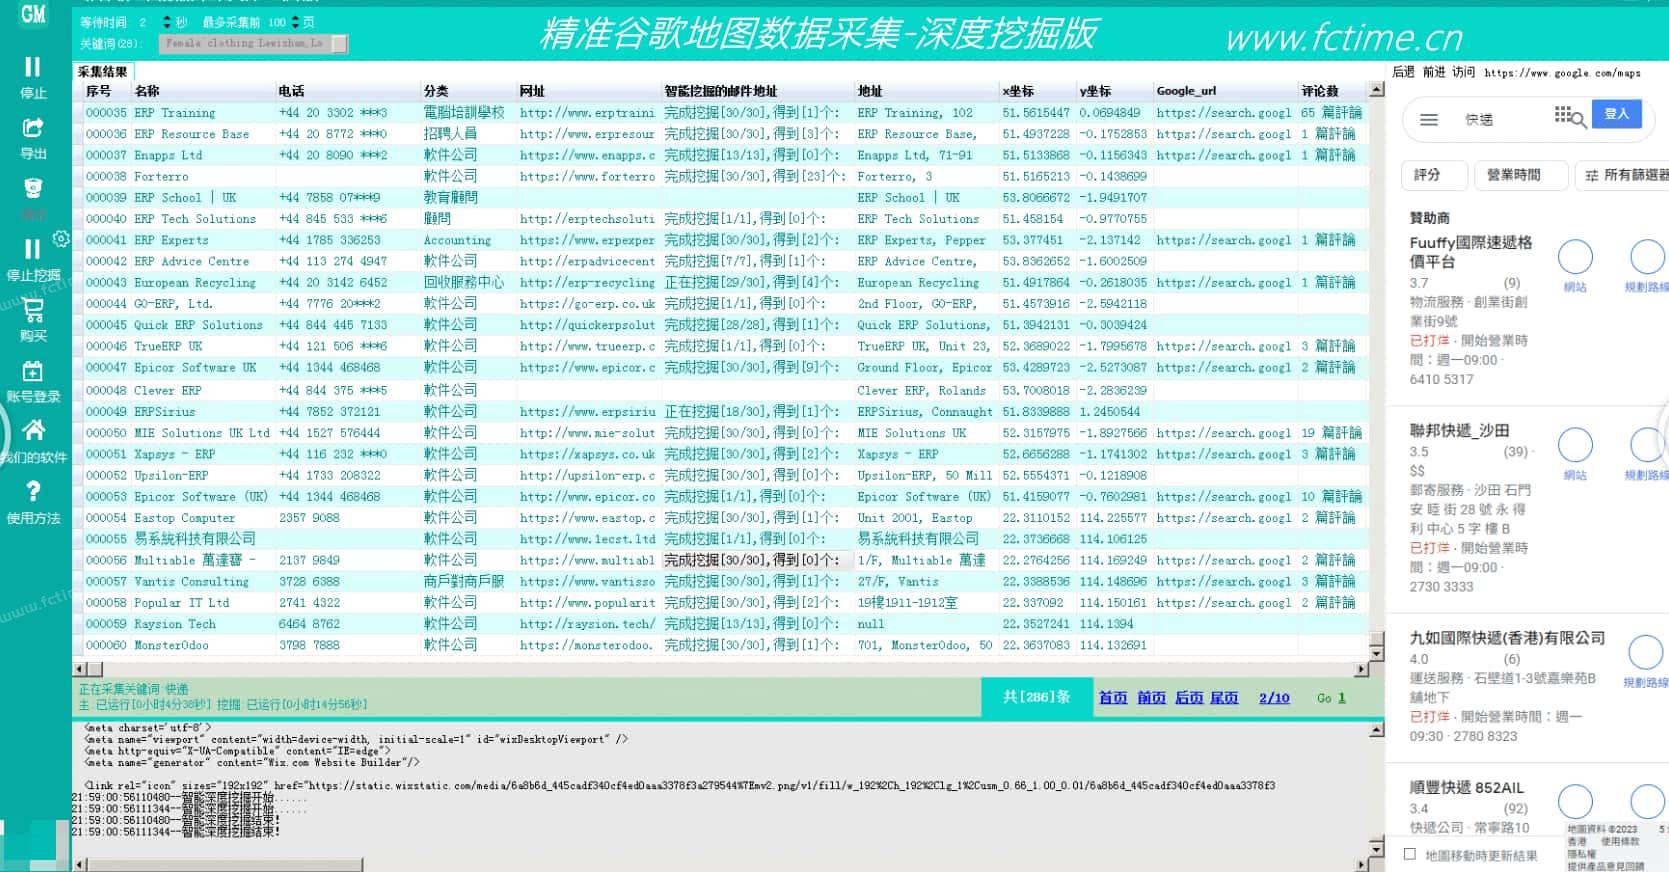
Task: Click the 账号登录 account login icon
Action: (x=32, y=371)
